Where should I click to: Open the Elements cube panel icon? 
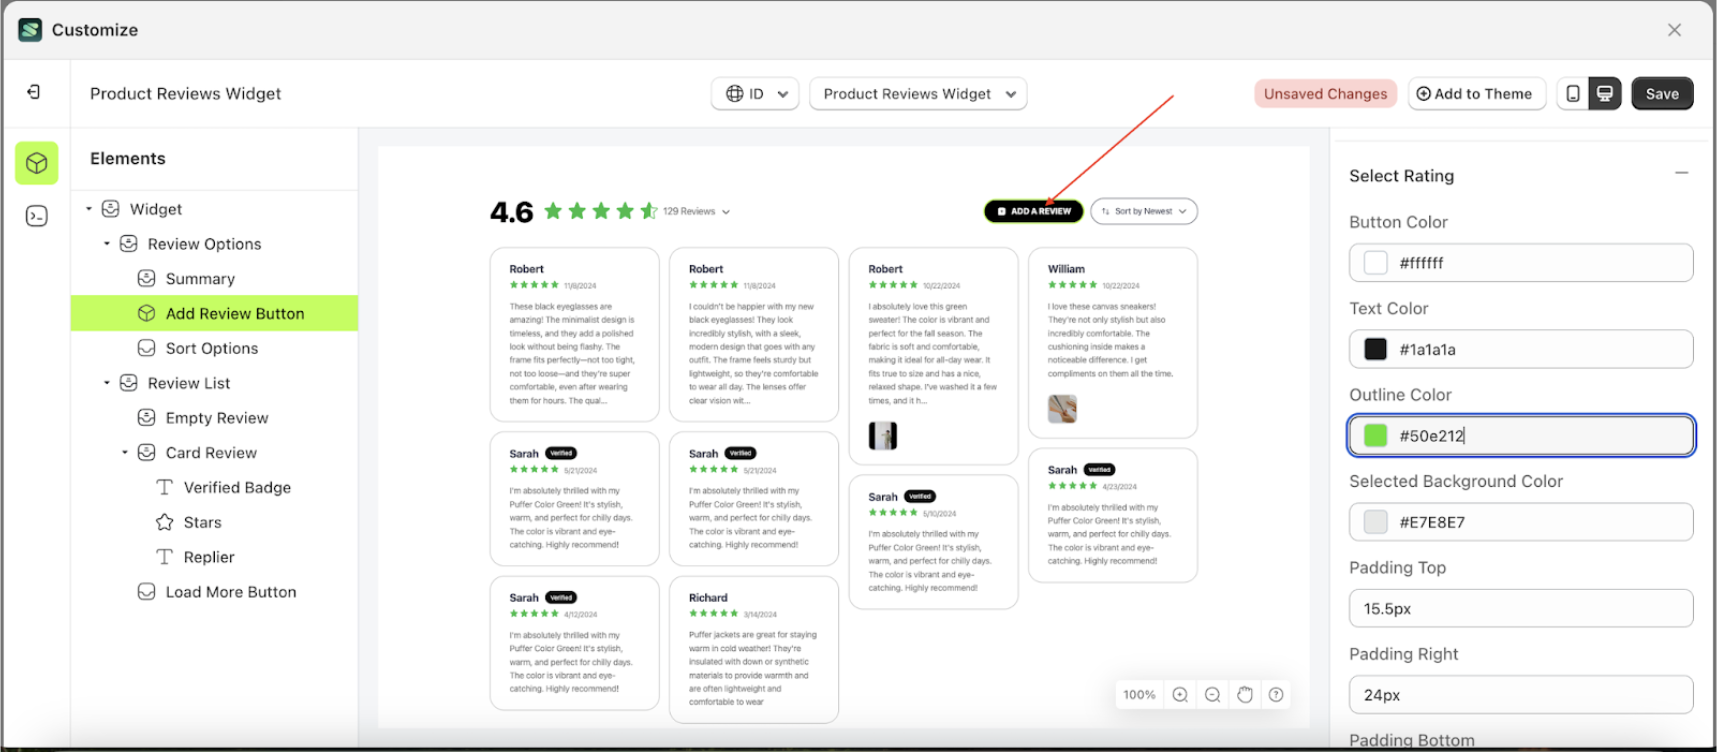[x=37, y=163]
